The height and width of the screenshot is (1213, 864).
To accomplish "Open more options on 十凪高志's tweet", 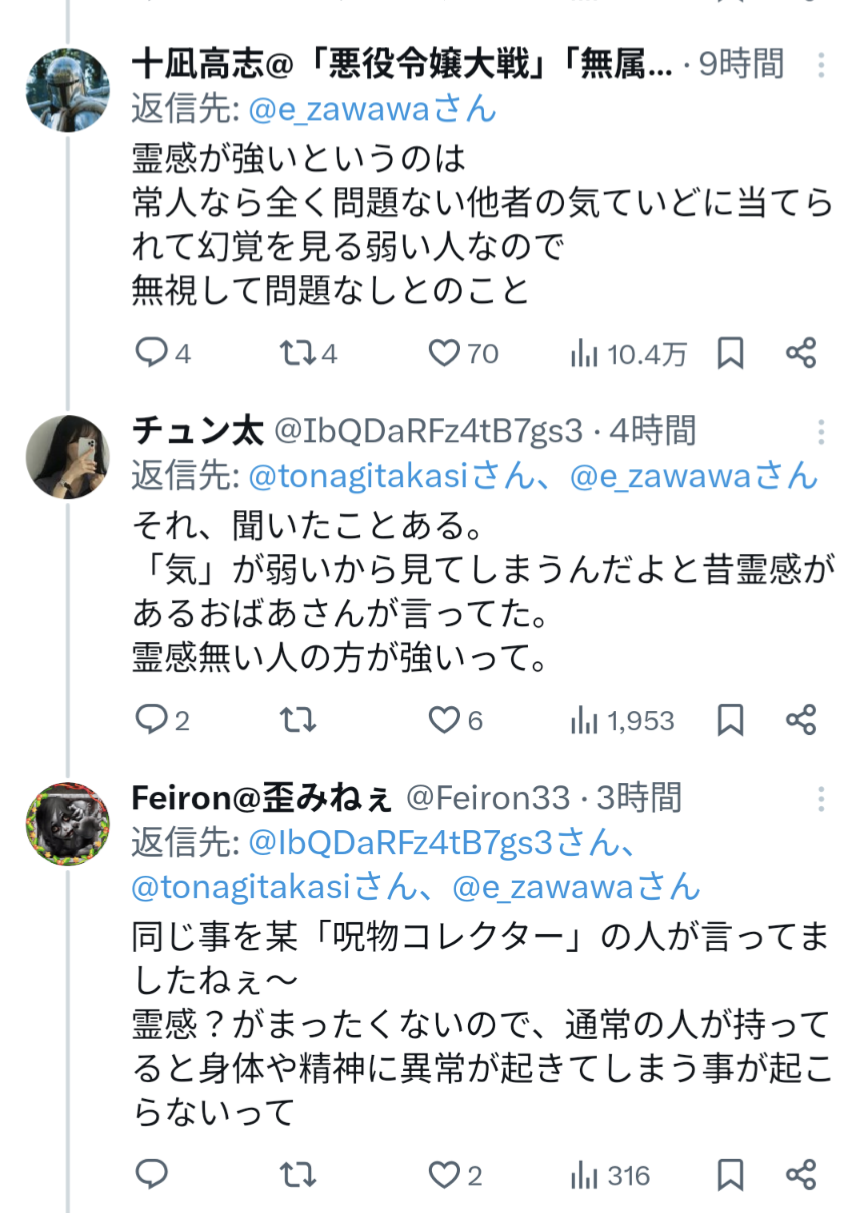I will 821,66.
